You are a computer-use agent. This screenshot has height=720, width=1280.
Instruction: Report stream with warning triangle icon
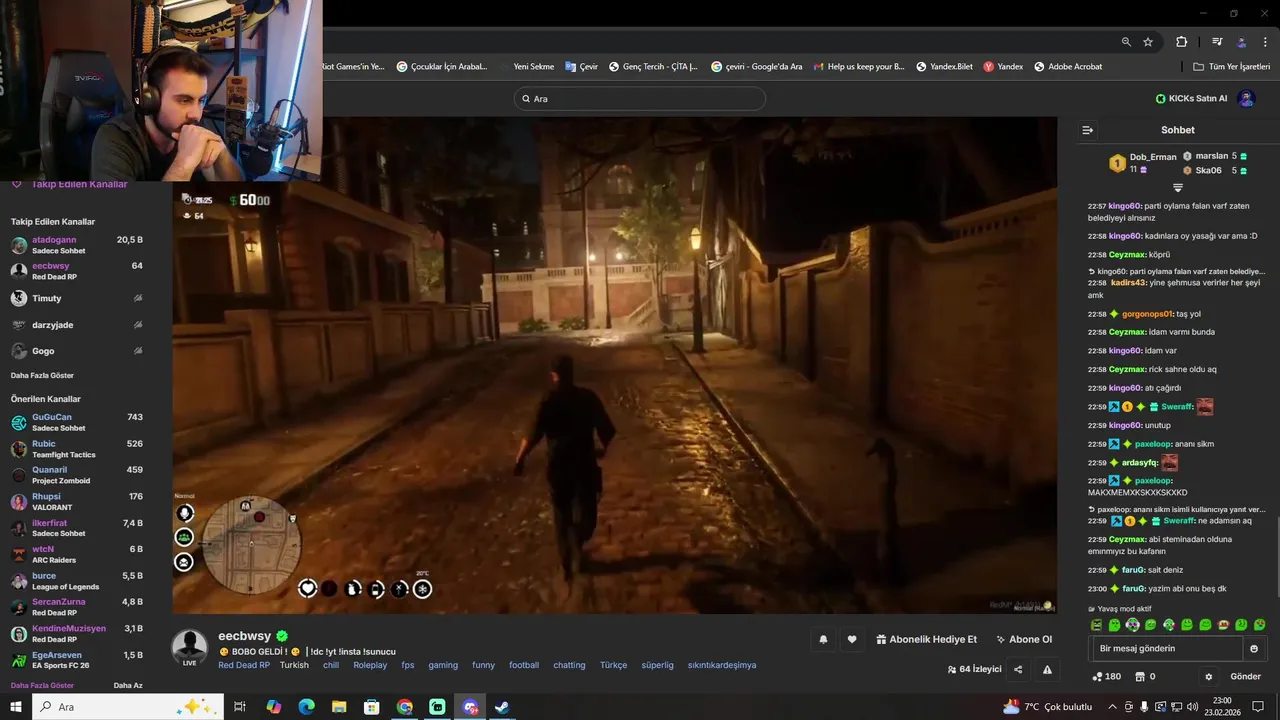pos(1047,670)
